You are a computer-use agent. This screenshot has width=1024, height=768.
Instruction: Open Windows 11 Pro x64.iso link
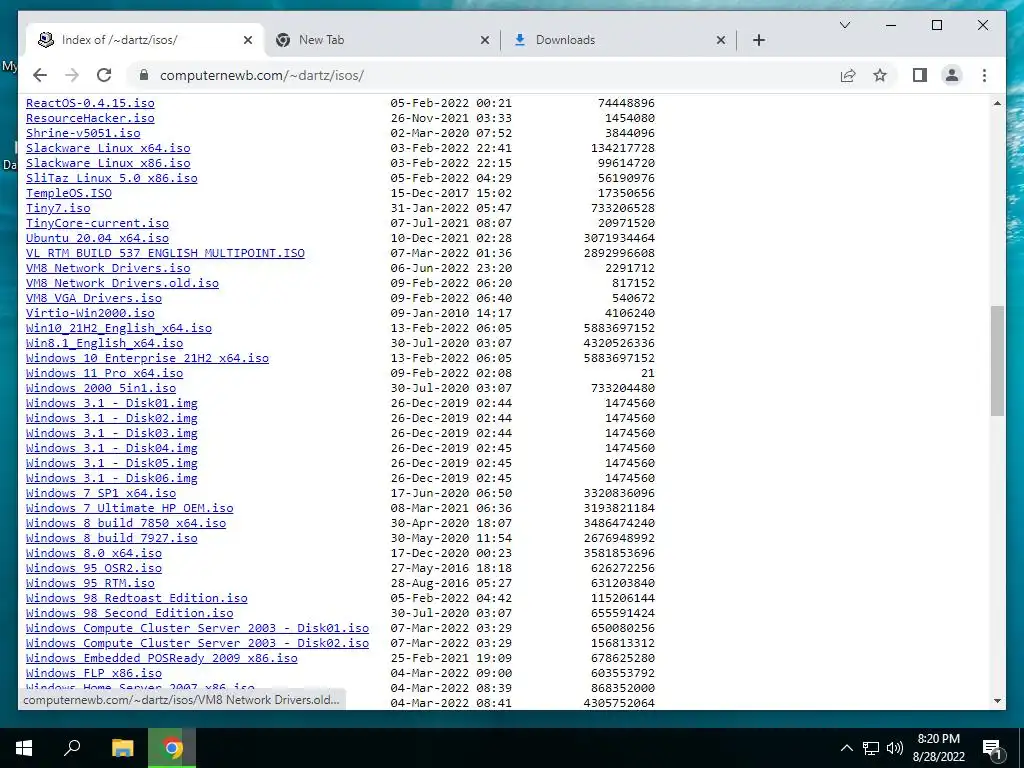tap(104, 374)
